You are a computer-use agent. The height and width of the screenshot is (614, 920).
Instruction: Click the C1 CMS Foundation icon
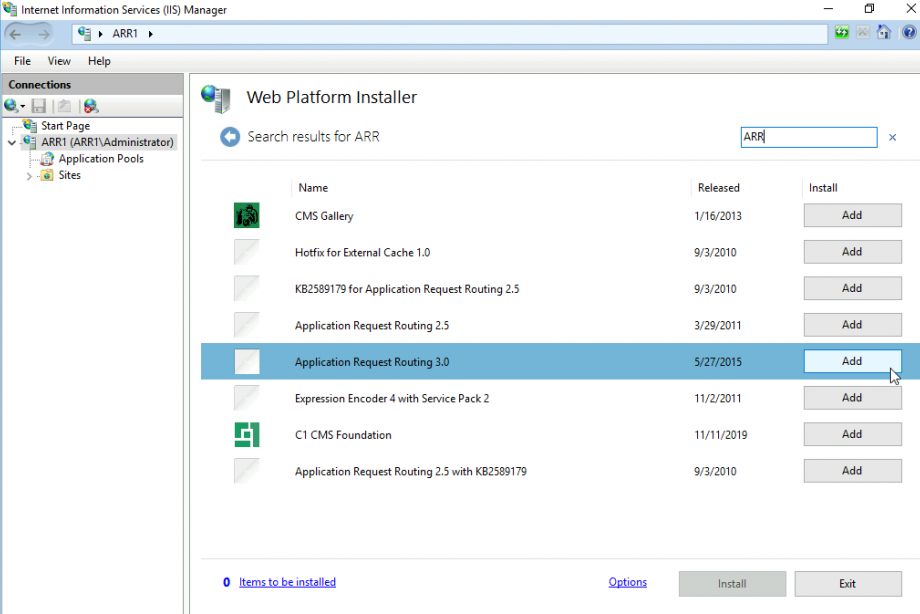[x=245, y=434]
